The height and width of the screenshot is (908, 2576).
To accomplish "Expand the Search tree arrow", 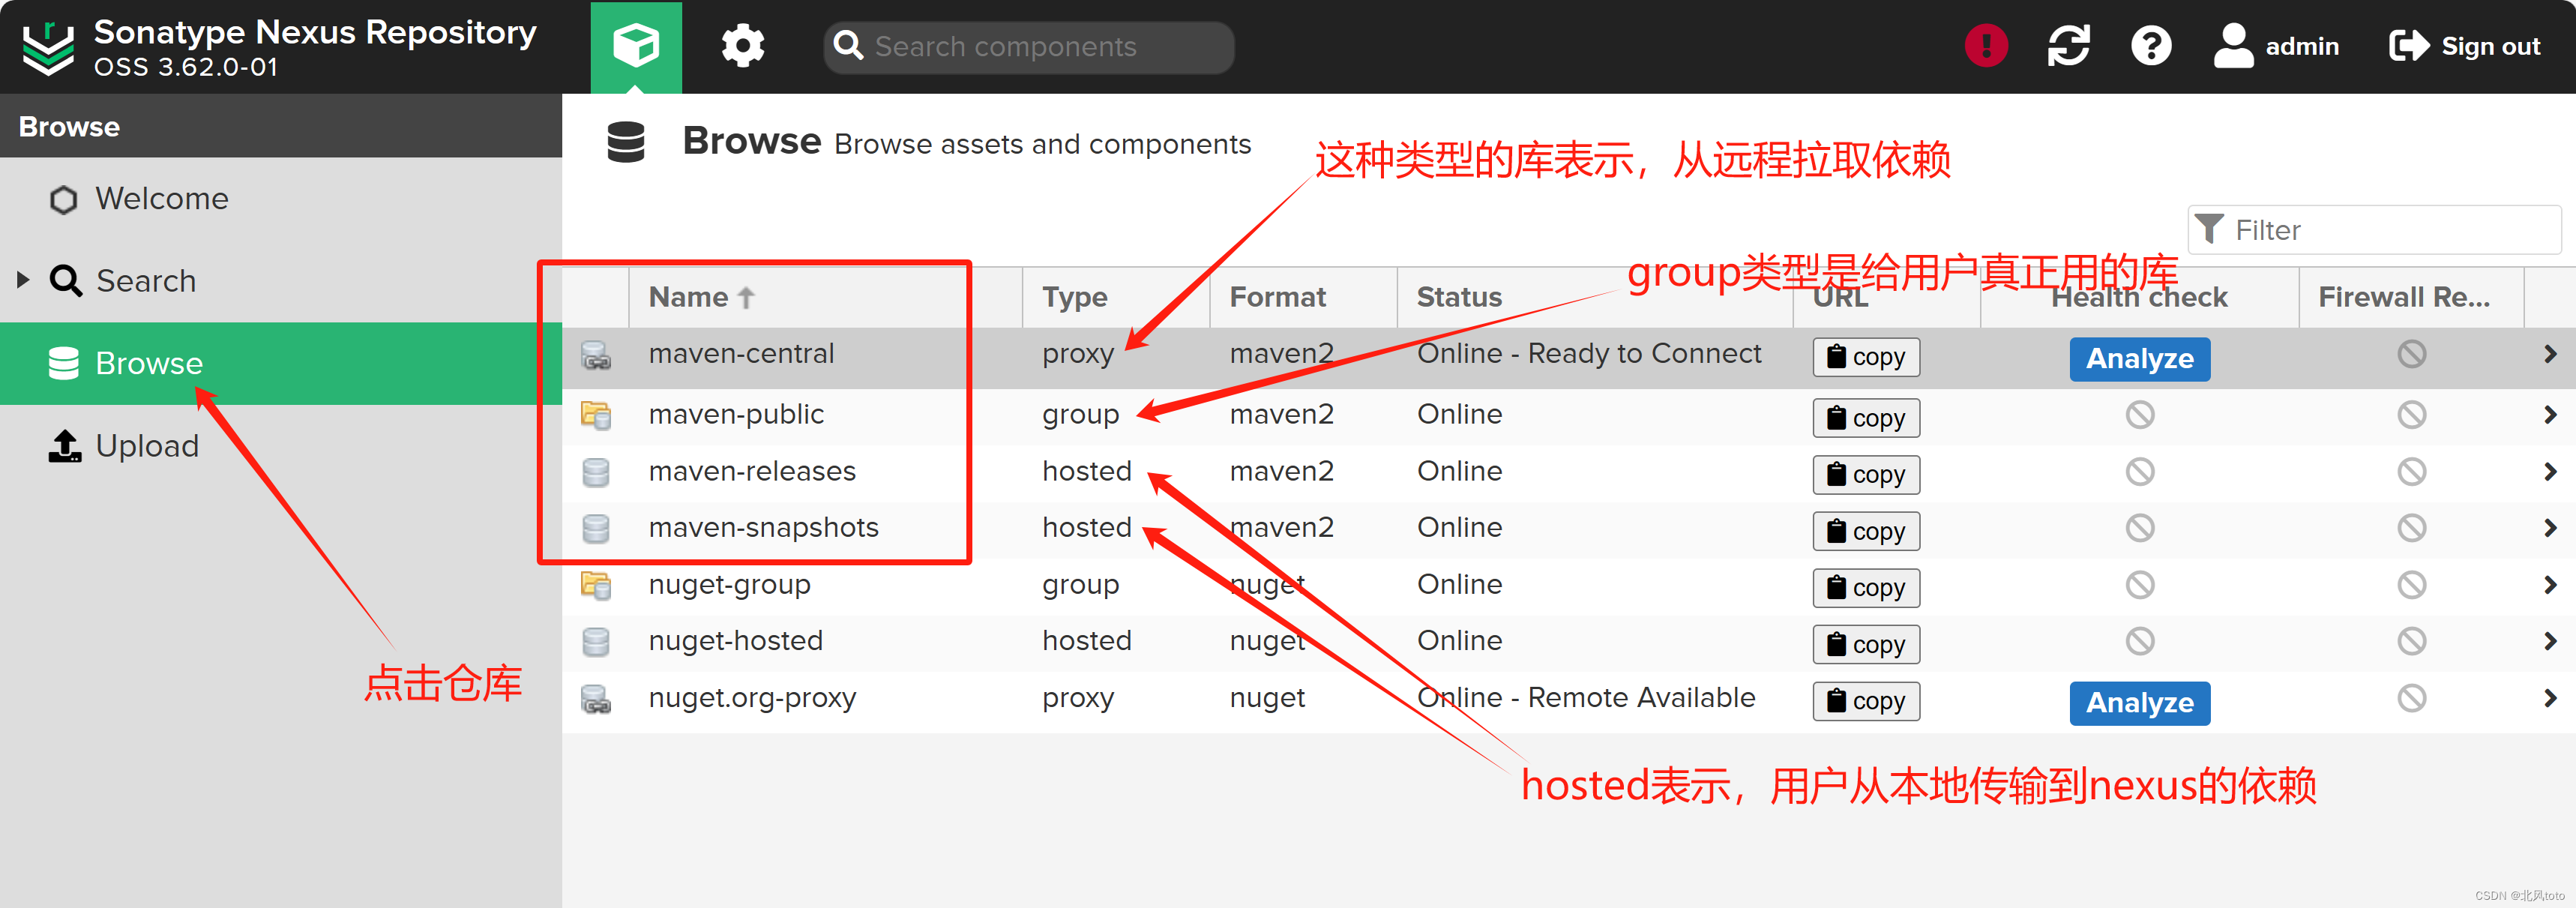I will point(23,280).
